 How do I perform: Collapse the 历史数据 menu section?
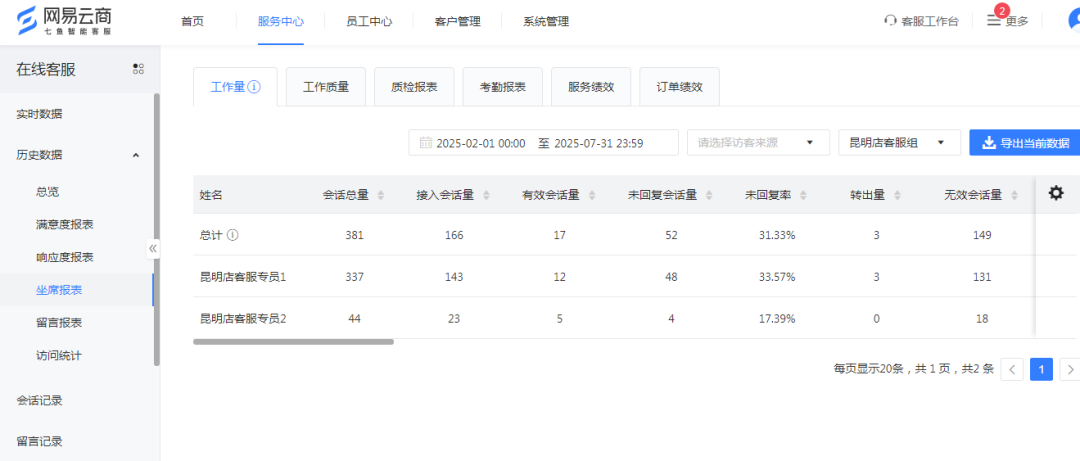click(136, 155)
